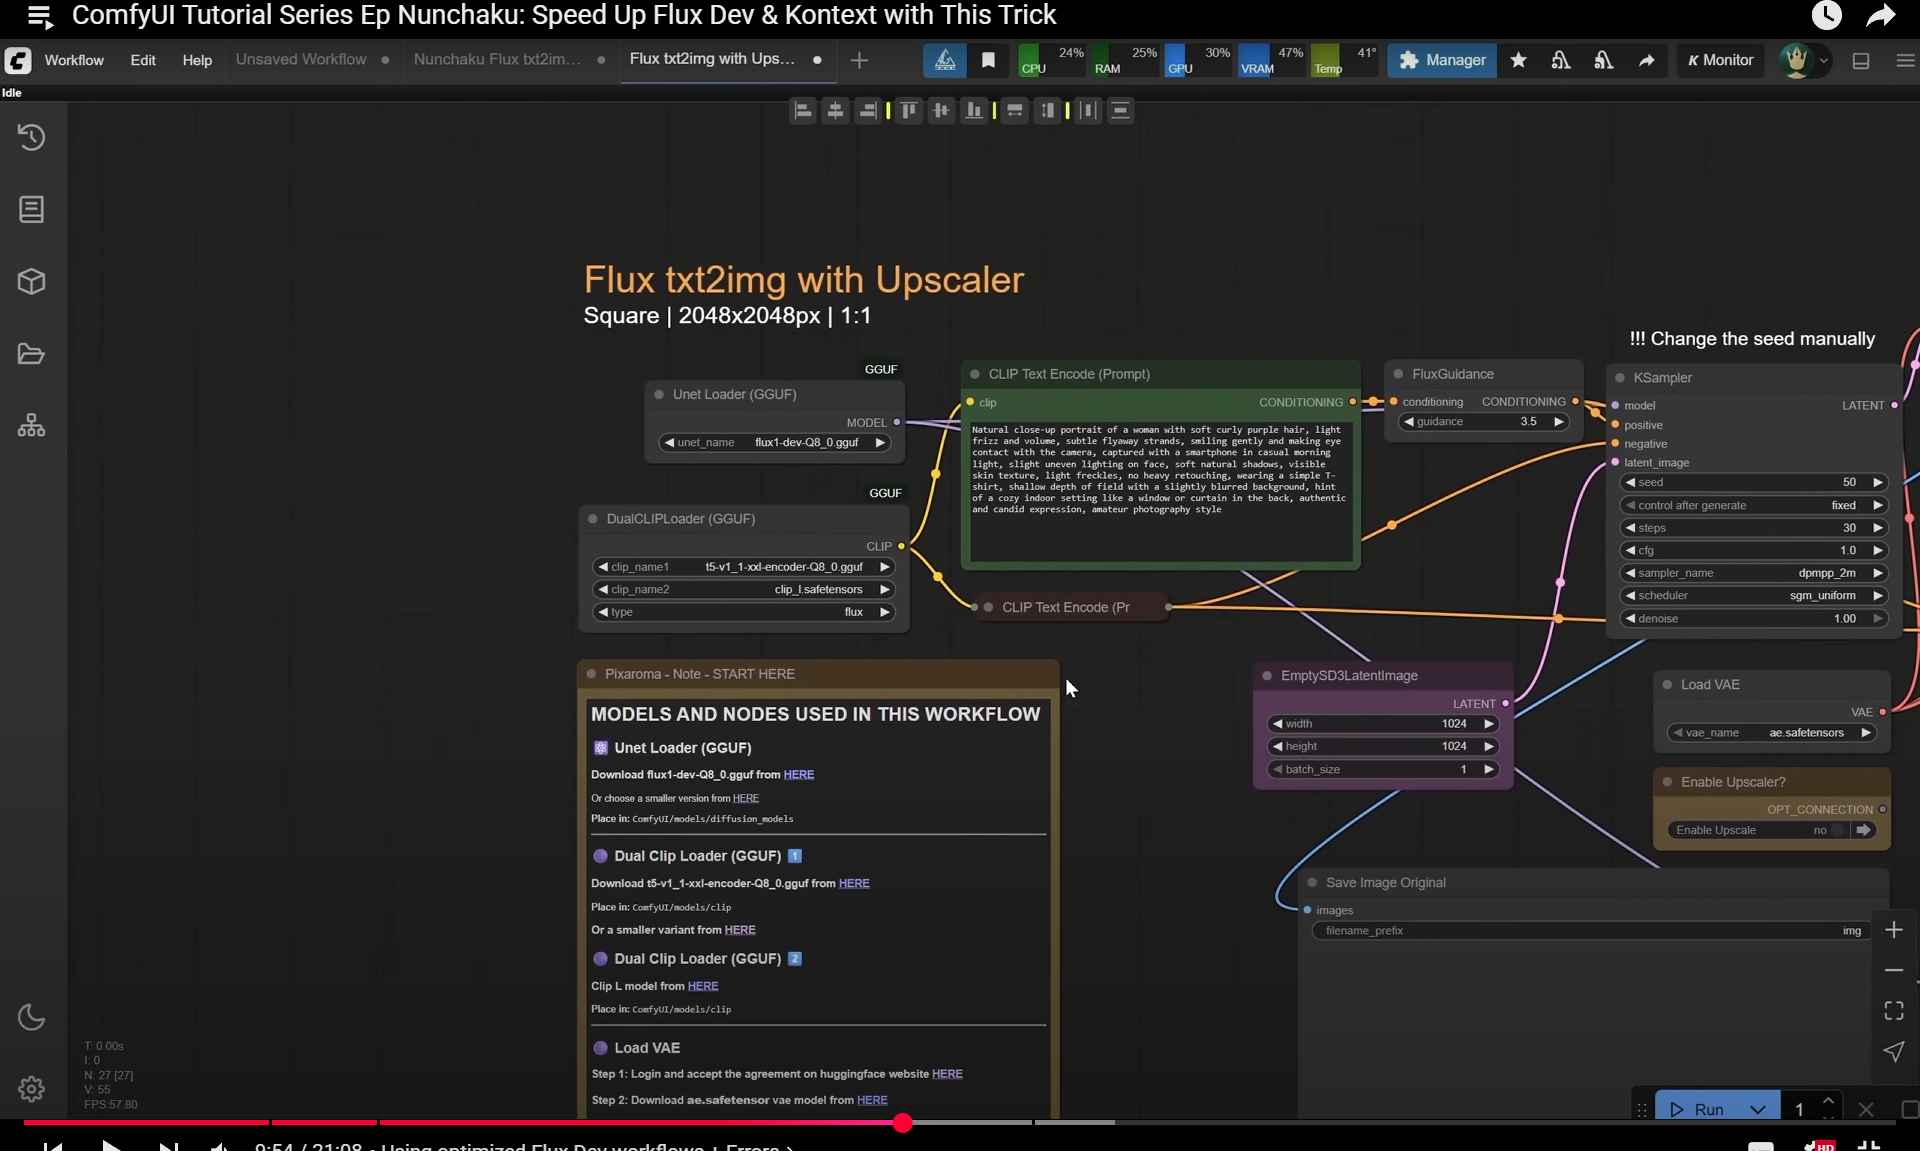Open the Workflow menu
This screenshot has height=1151, width=1920.
tap(74, 60)
